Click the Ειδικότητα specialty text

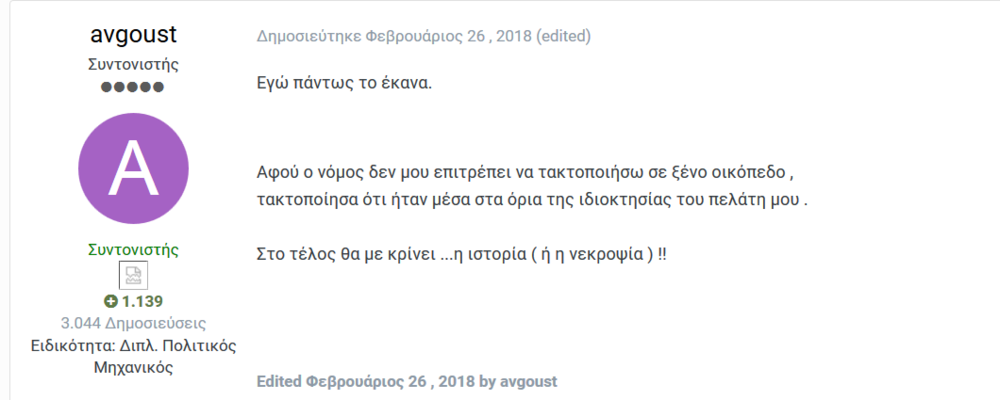(134, 346)
